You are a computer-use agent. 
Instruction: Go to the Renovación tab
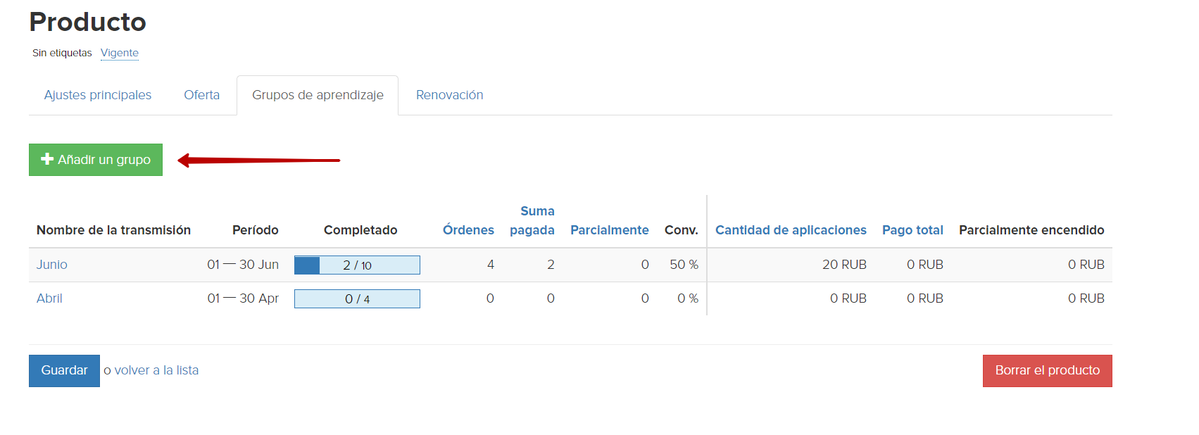click(x=449, y=95)
